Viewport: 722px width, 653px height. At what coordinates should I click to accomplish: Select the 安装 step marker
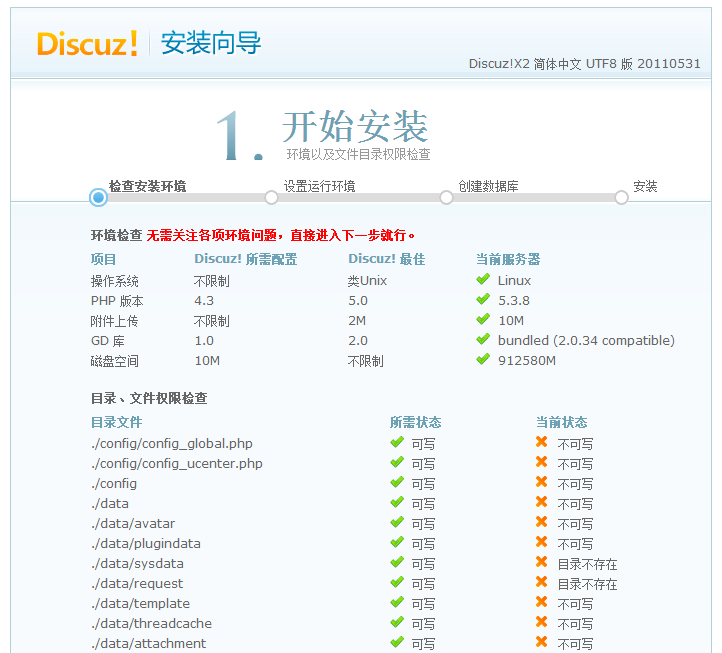tap(621, 198)
